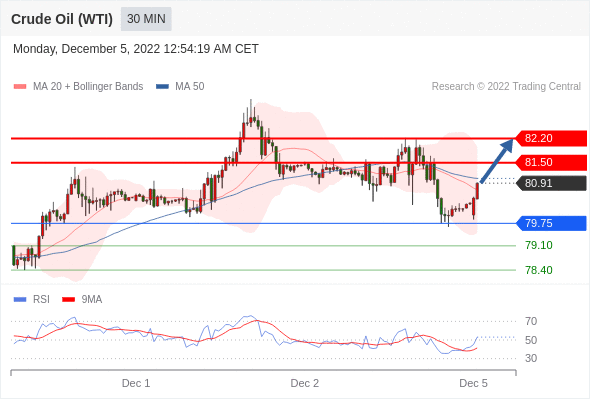Click the 79.10 support level label
590x400 pixels.
click(x=539, y=245)
